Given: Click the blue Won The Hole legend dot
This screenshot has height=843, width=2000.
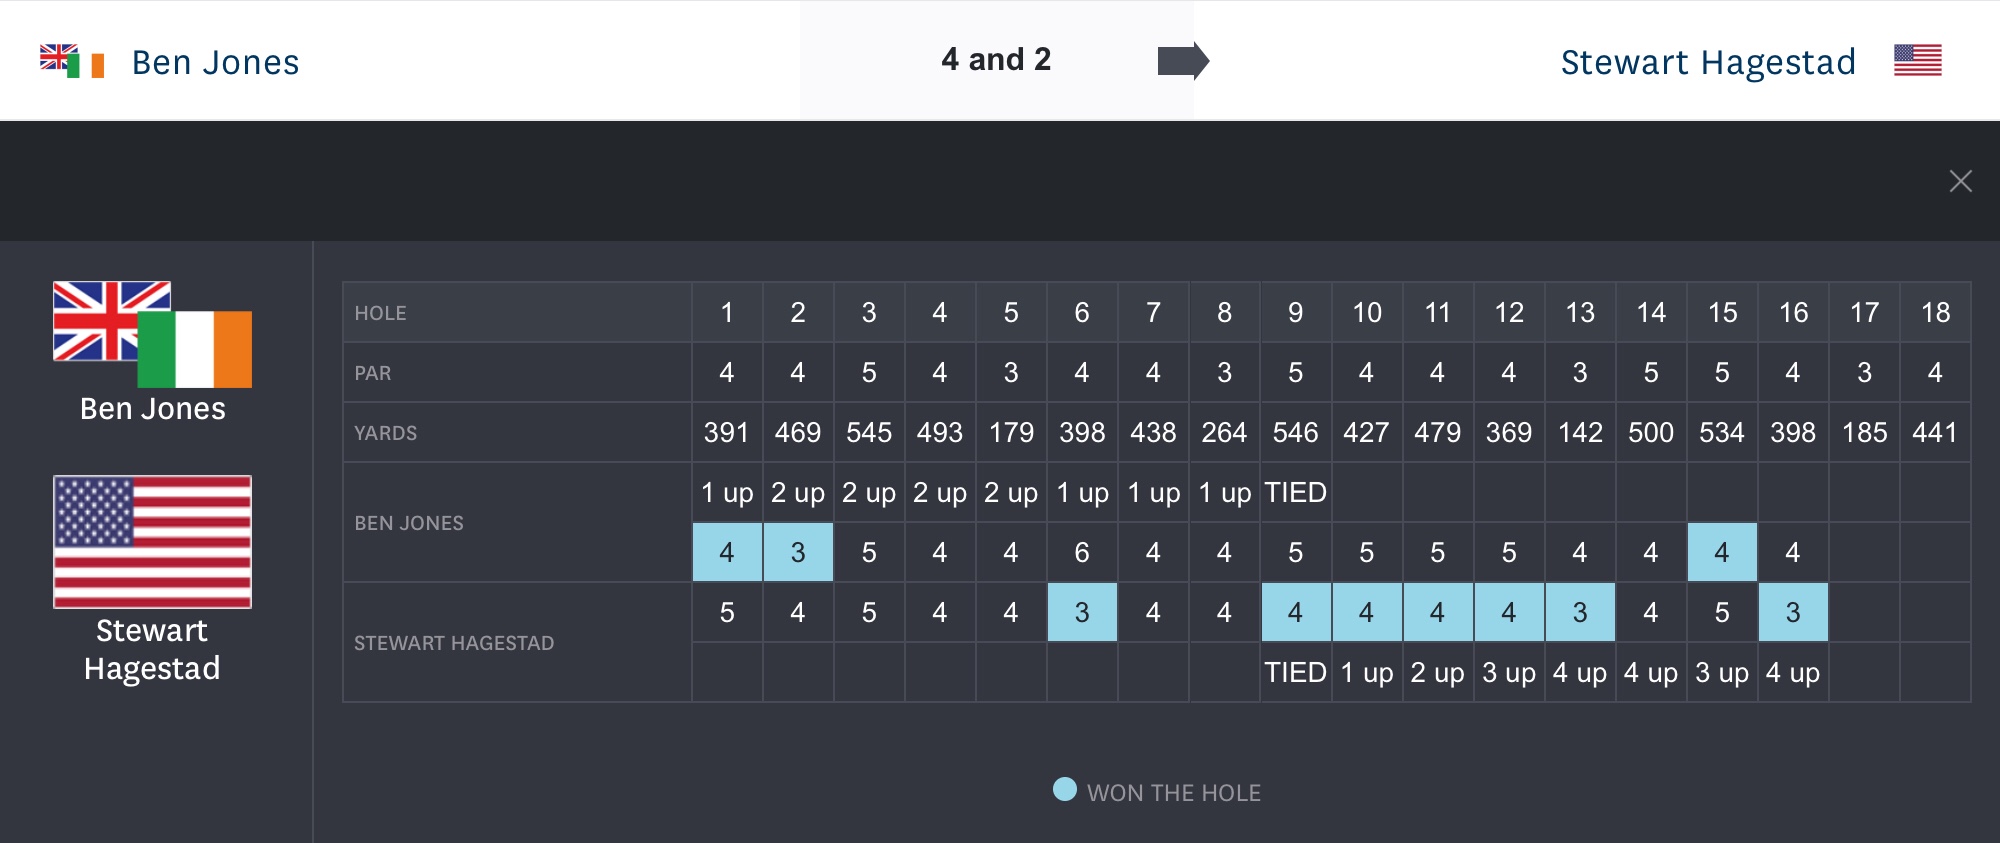Looking at the screenshot, I should [x=1065, y=790].
